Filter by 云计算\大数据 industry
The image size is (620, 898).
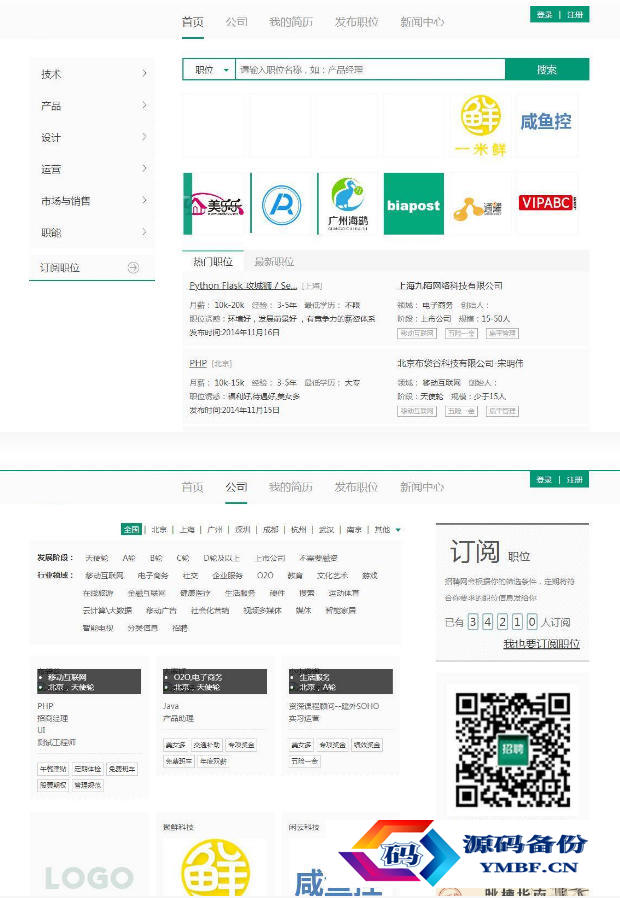[x=107, y=611]
